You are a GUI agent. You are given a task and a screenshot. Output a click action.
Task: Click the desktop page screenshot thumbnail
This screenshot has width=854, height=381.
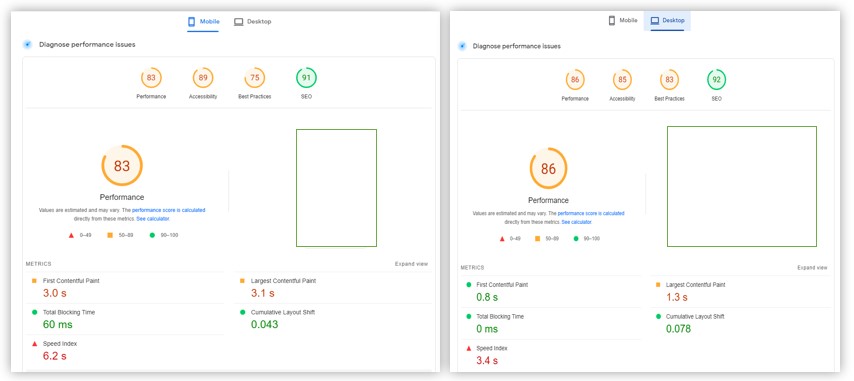coord(742,186)
